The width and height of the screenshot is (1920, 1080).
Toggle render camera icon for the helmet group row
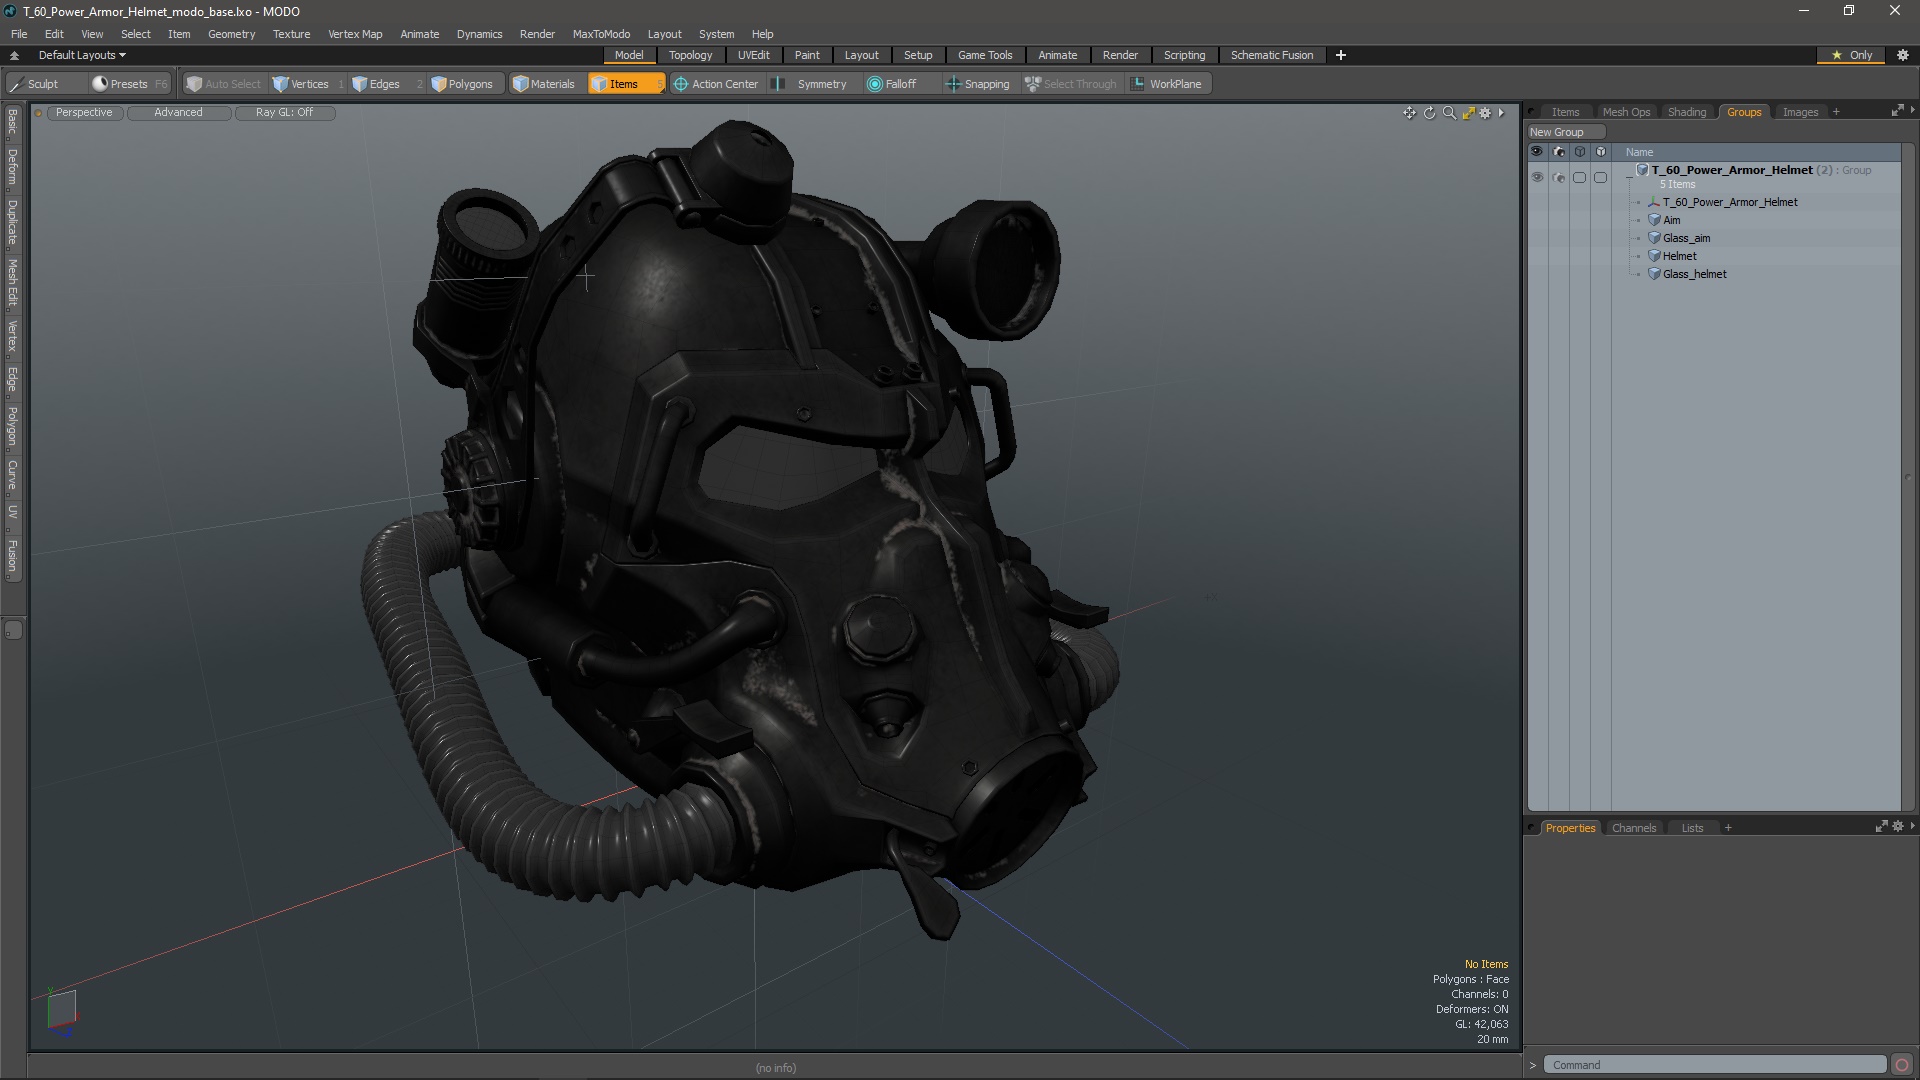(1558, 177)
